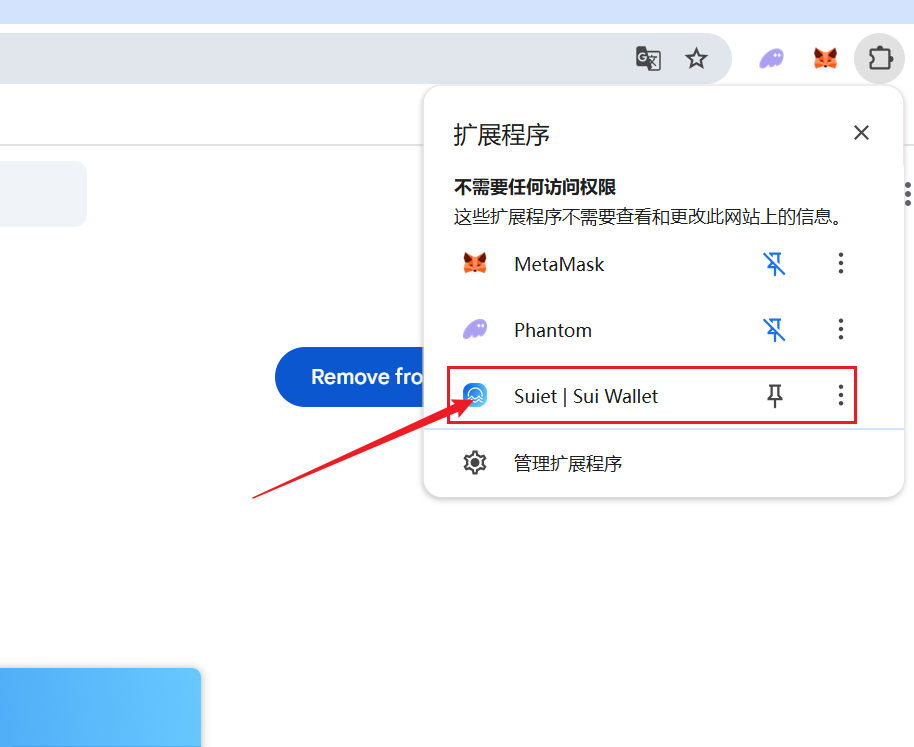914x747 pixels.
Task: Open 管理扩展程序 text link
Action: [x=568, y=464]
